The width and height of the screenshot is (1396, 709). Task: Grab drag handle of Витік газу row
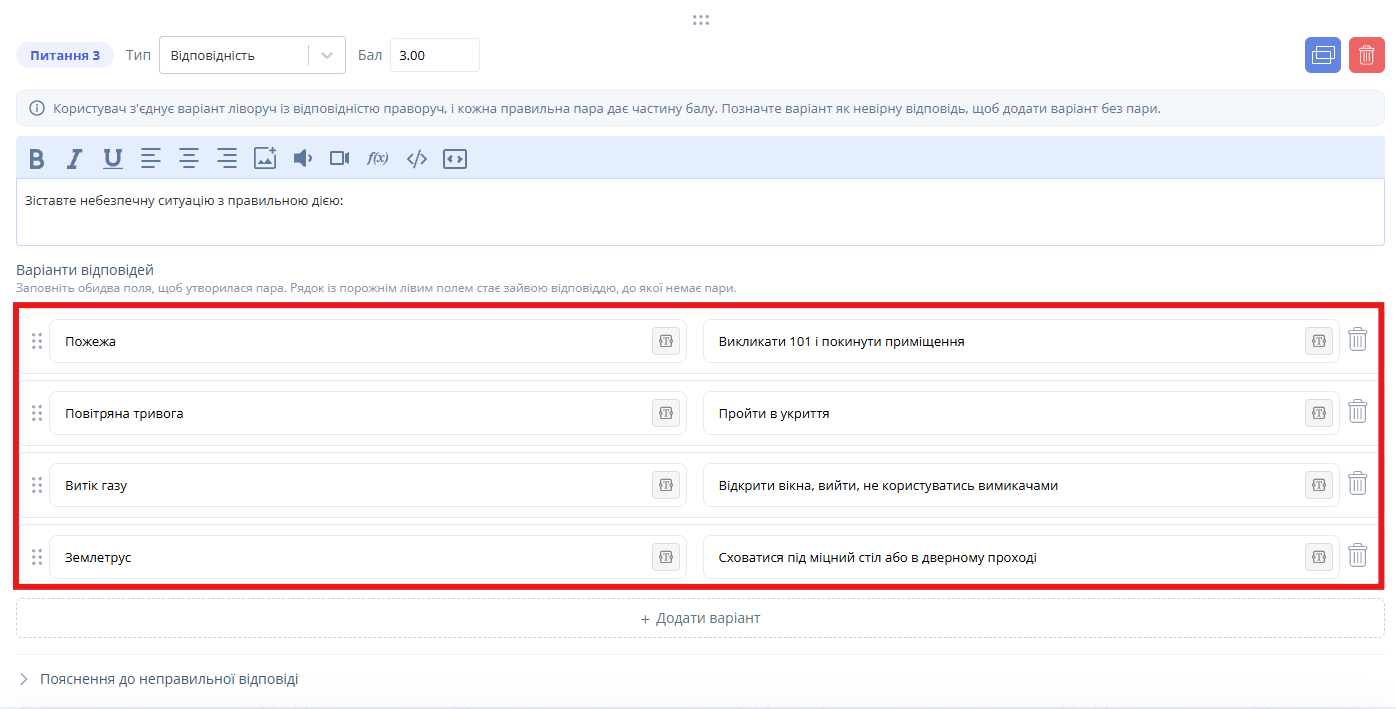point(37,485)
